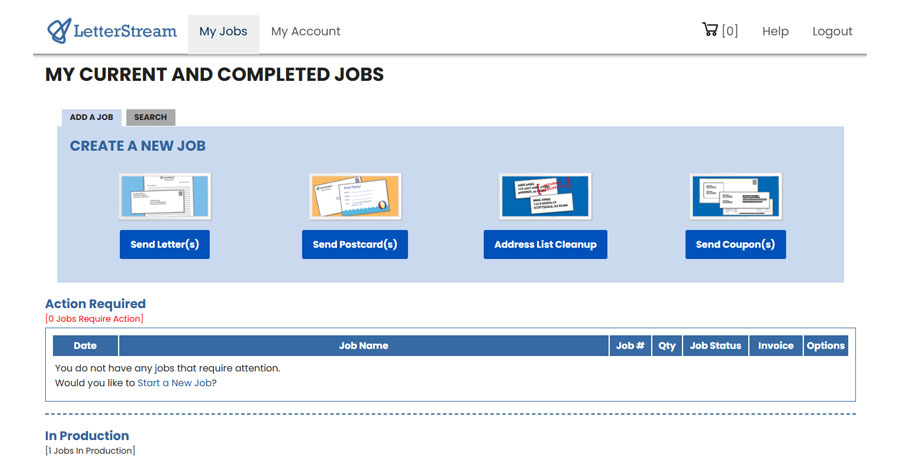Click the postcard thumbnail image

point(355,196)
